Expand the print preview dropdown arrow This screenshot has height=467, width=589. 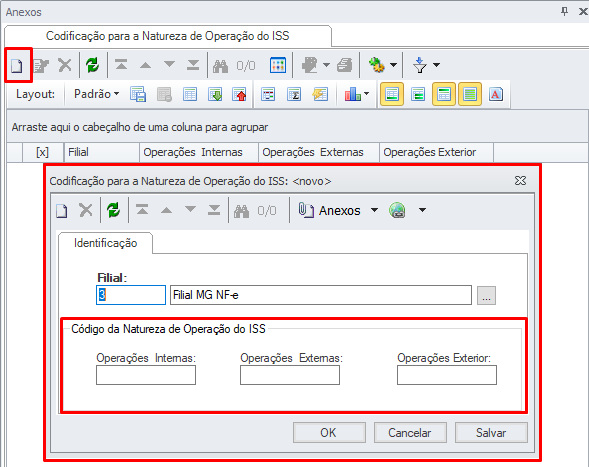(x=326, y=65)
